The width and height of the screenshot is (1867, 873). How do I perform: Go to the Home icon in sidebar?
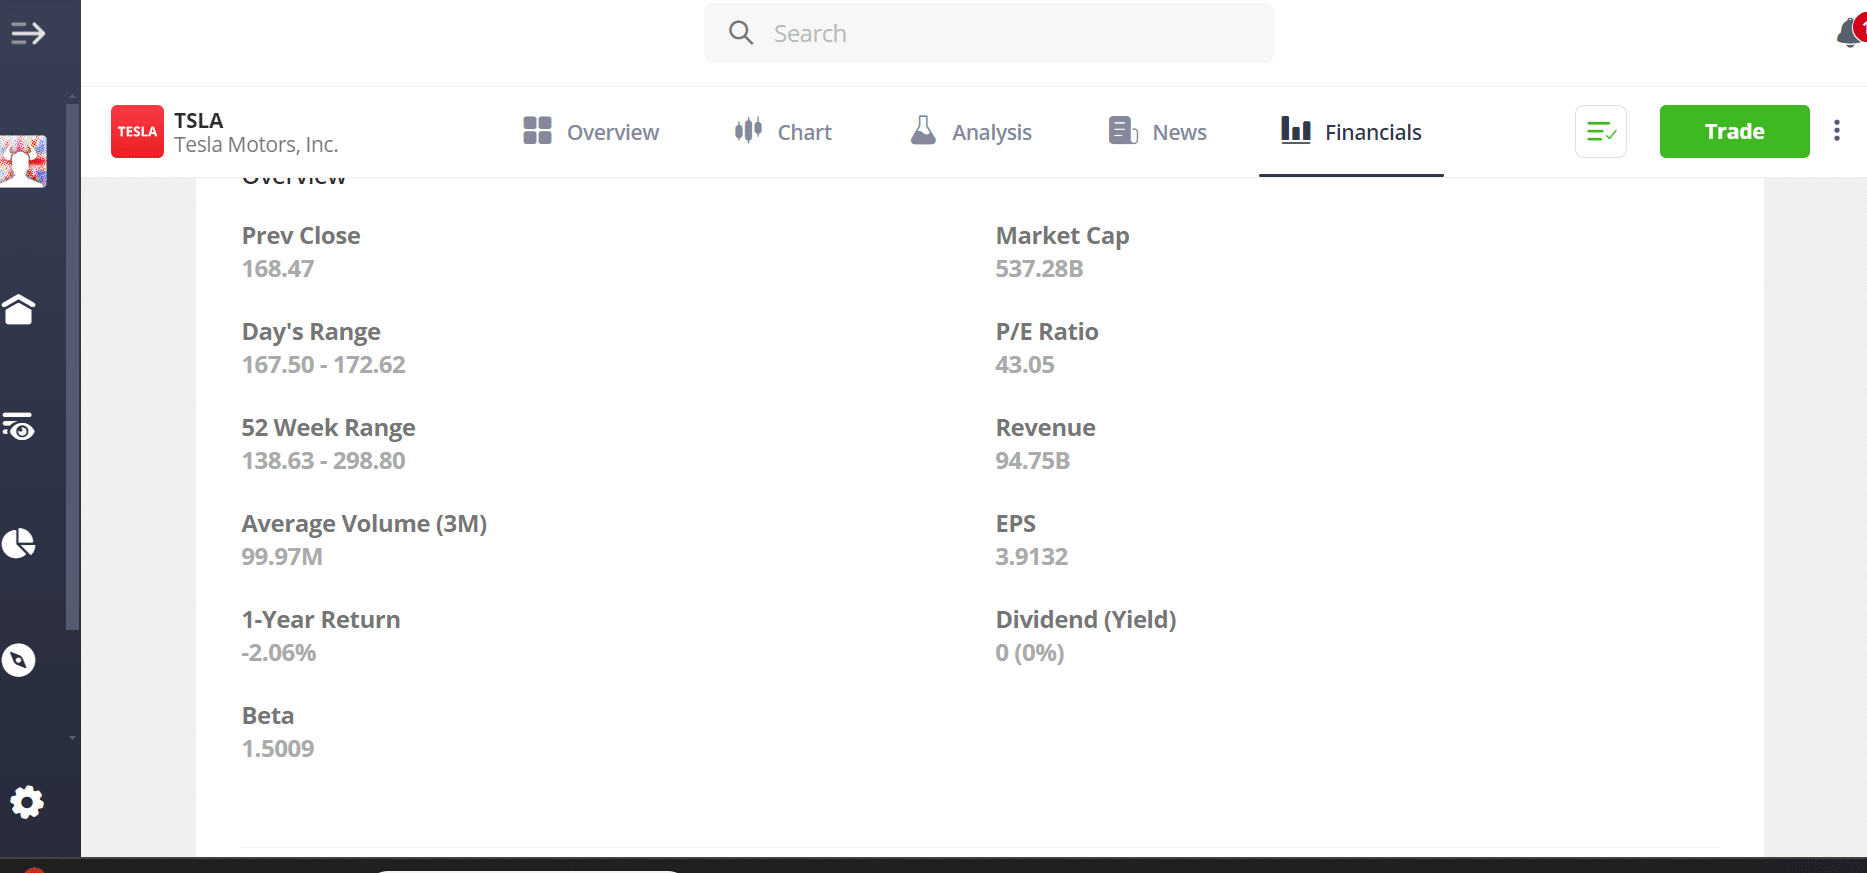tap(19, 310)
